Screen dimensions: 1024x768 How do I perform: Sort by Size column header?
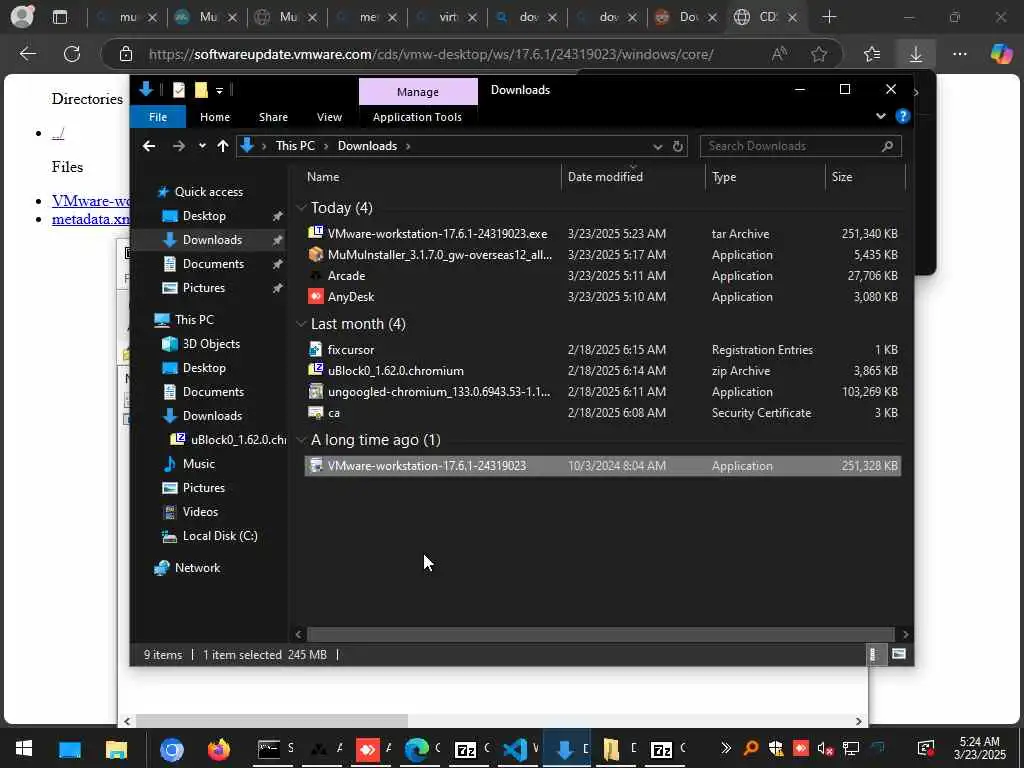click(865, 177)
